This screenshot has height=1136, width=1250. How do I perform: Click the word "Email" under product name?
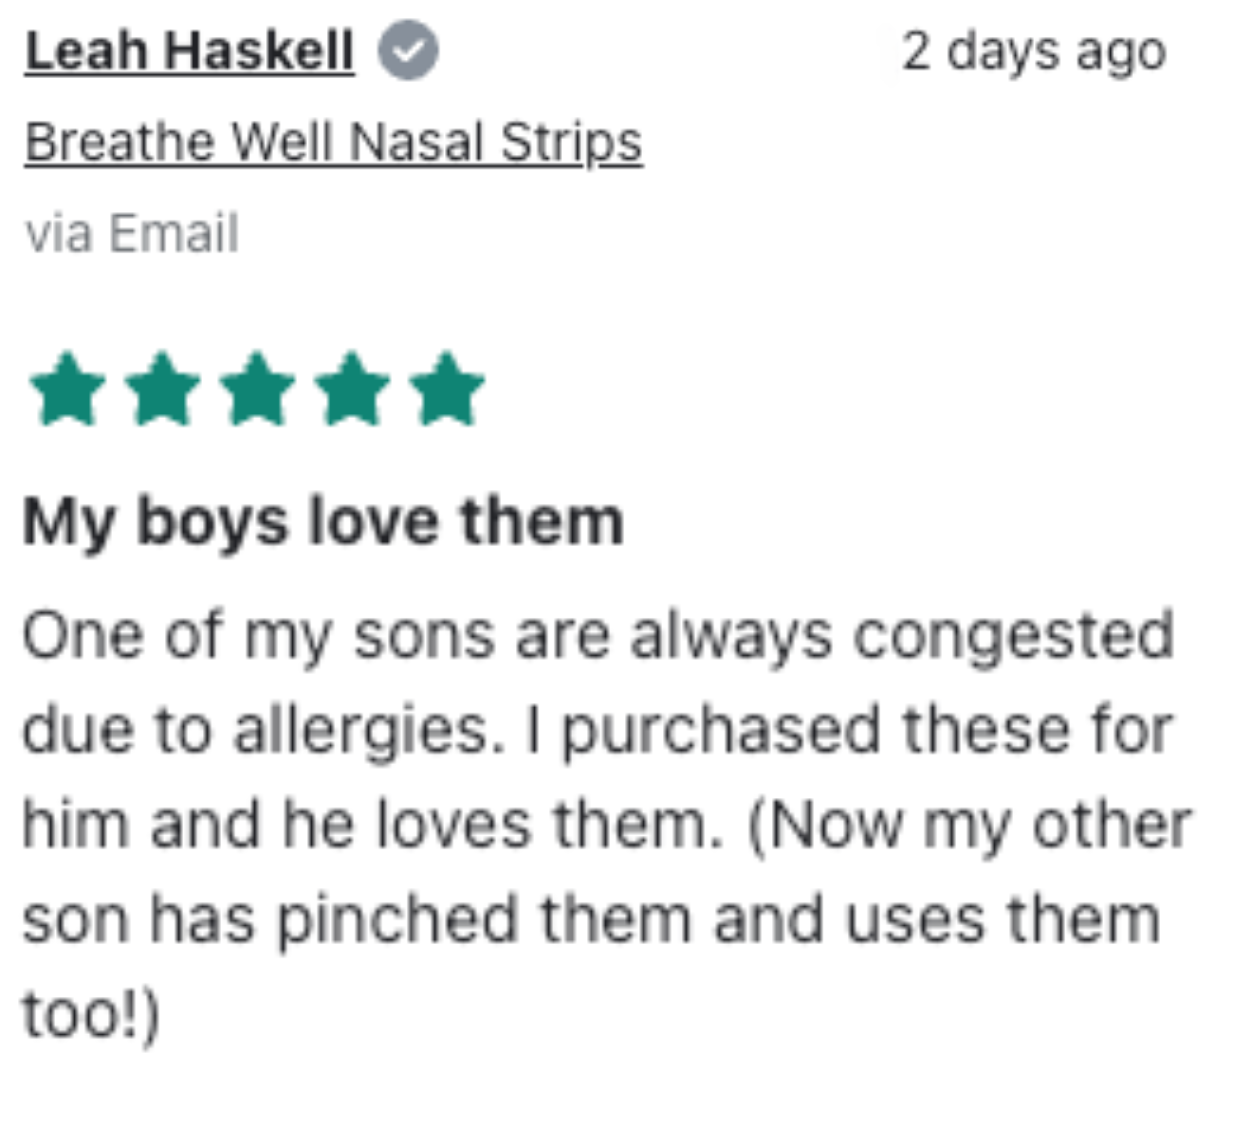pos(173,234)
